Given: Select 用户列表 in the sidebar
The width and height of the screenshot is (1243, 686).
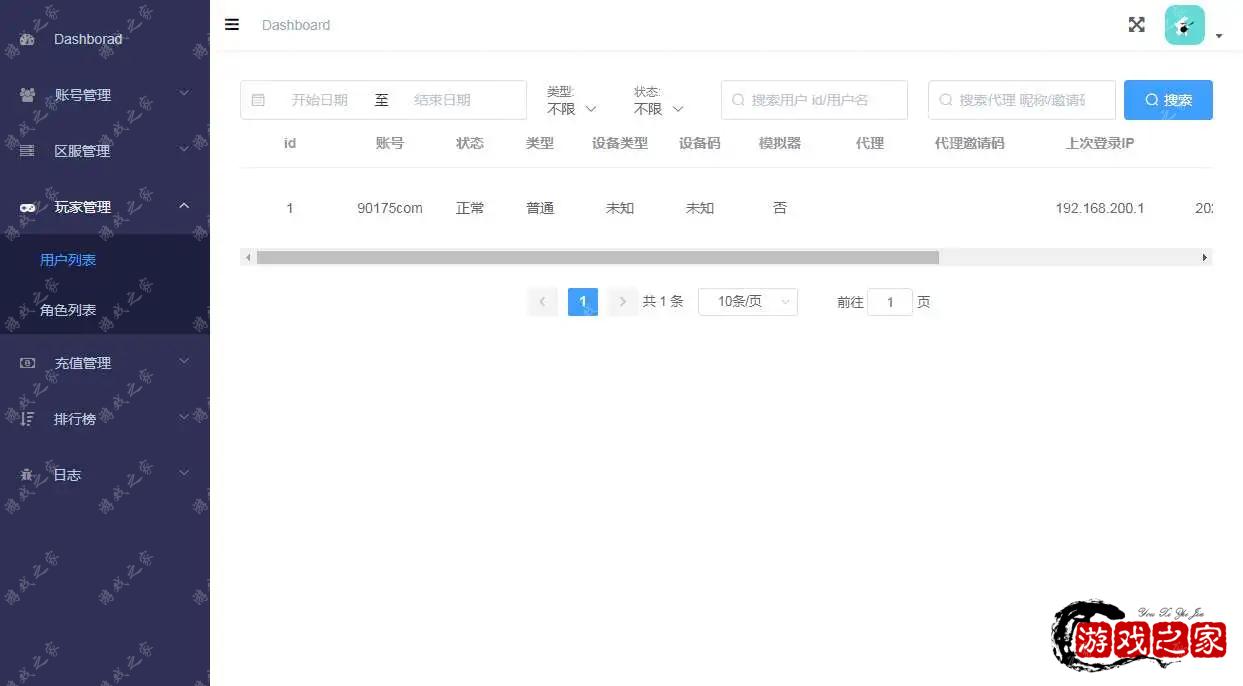Looking at the screenshot, I should (x=68, y=260).
